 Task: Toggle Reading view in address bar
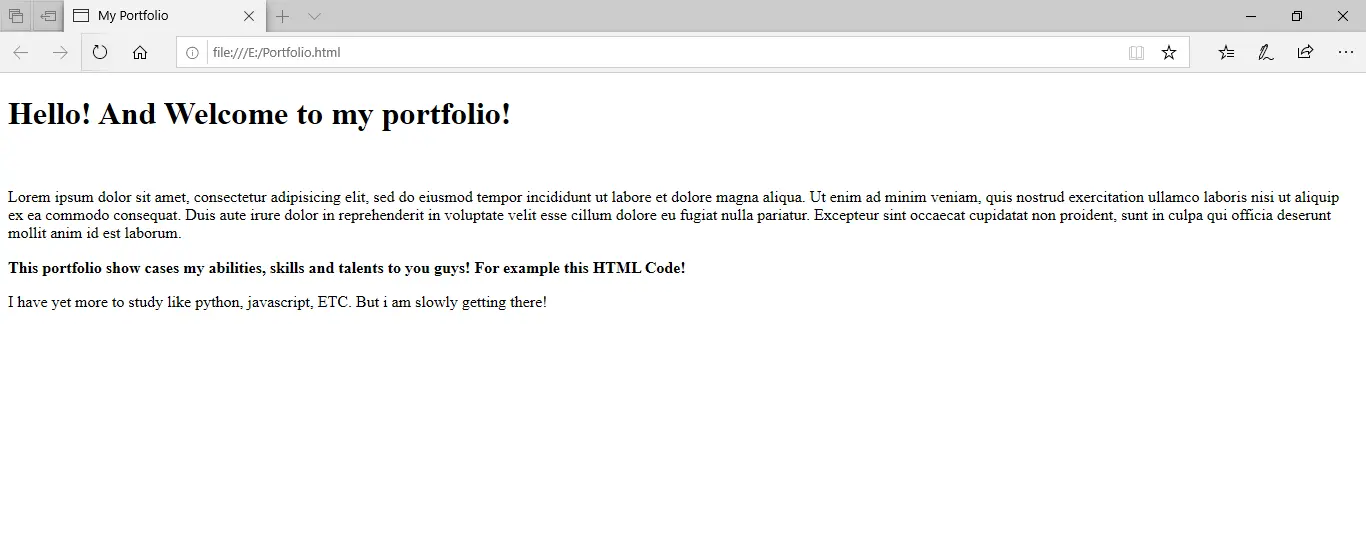click(1136, 53)
